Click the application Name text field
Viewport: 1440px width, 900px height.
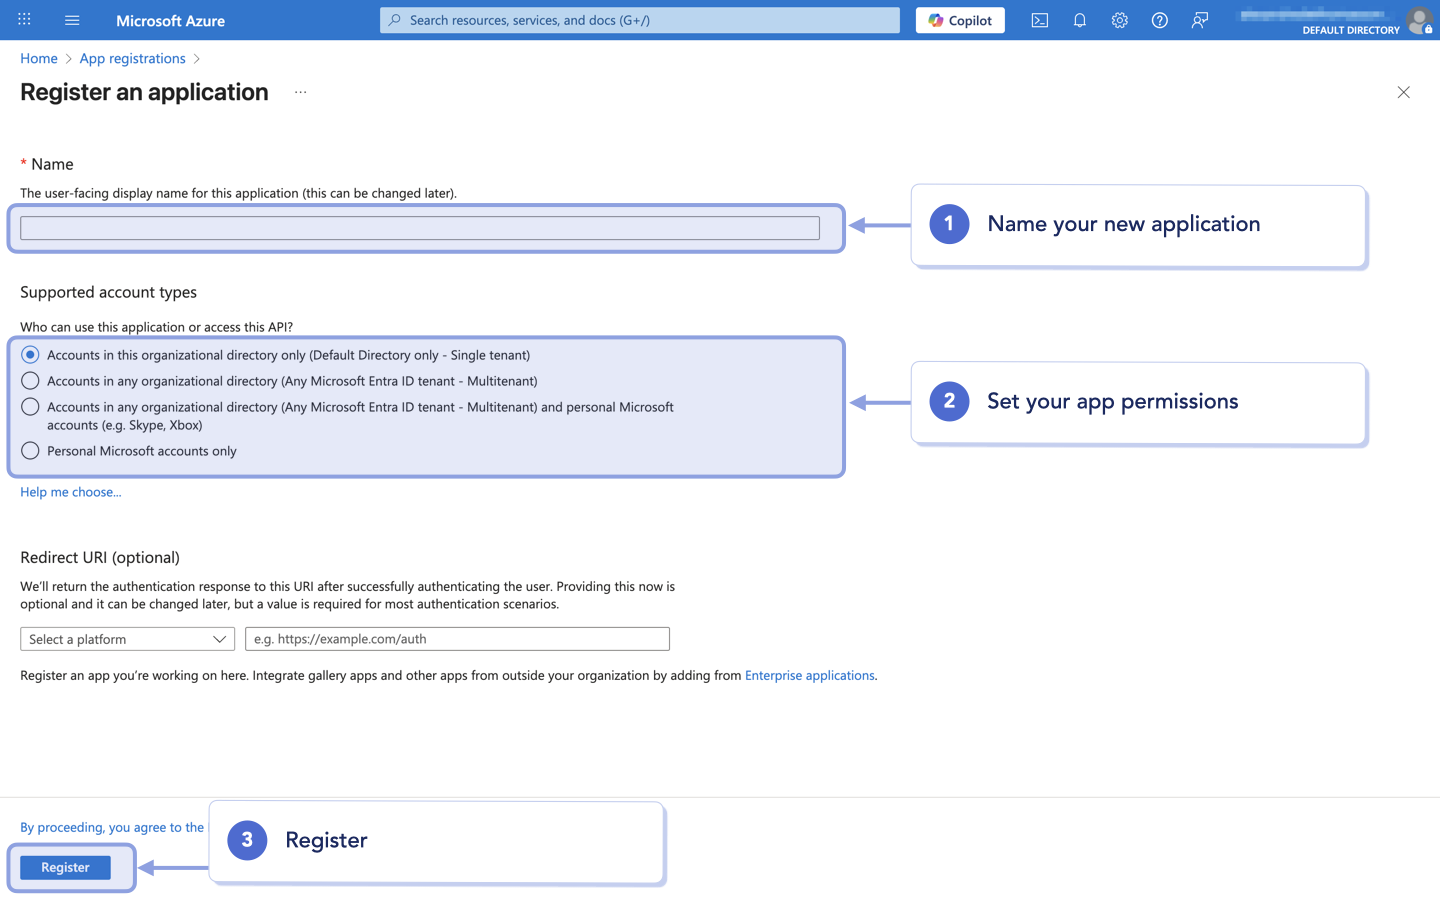coord(420,228)
